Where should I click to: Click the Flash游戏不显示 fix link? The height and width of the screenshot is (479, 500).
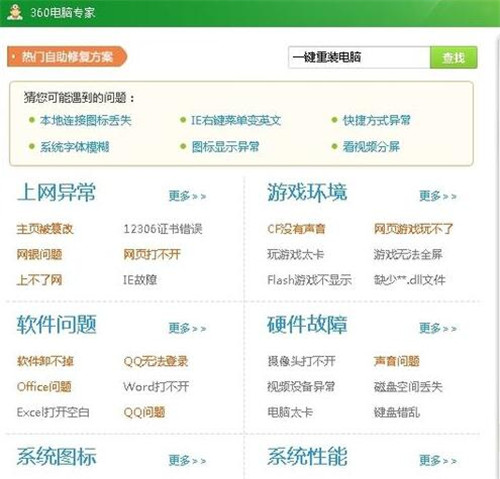pos(309,280)
